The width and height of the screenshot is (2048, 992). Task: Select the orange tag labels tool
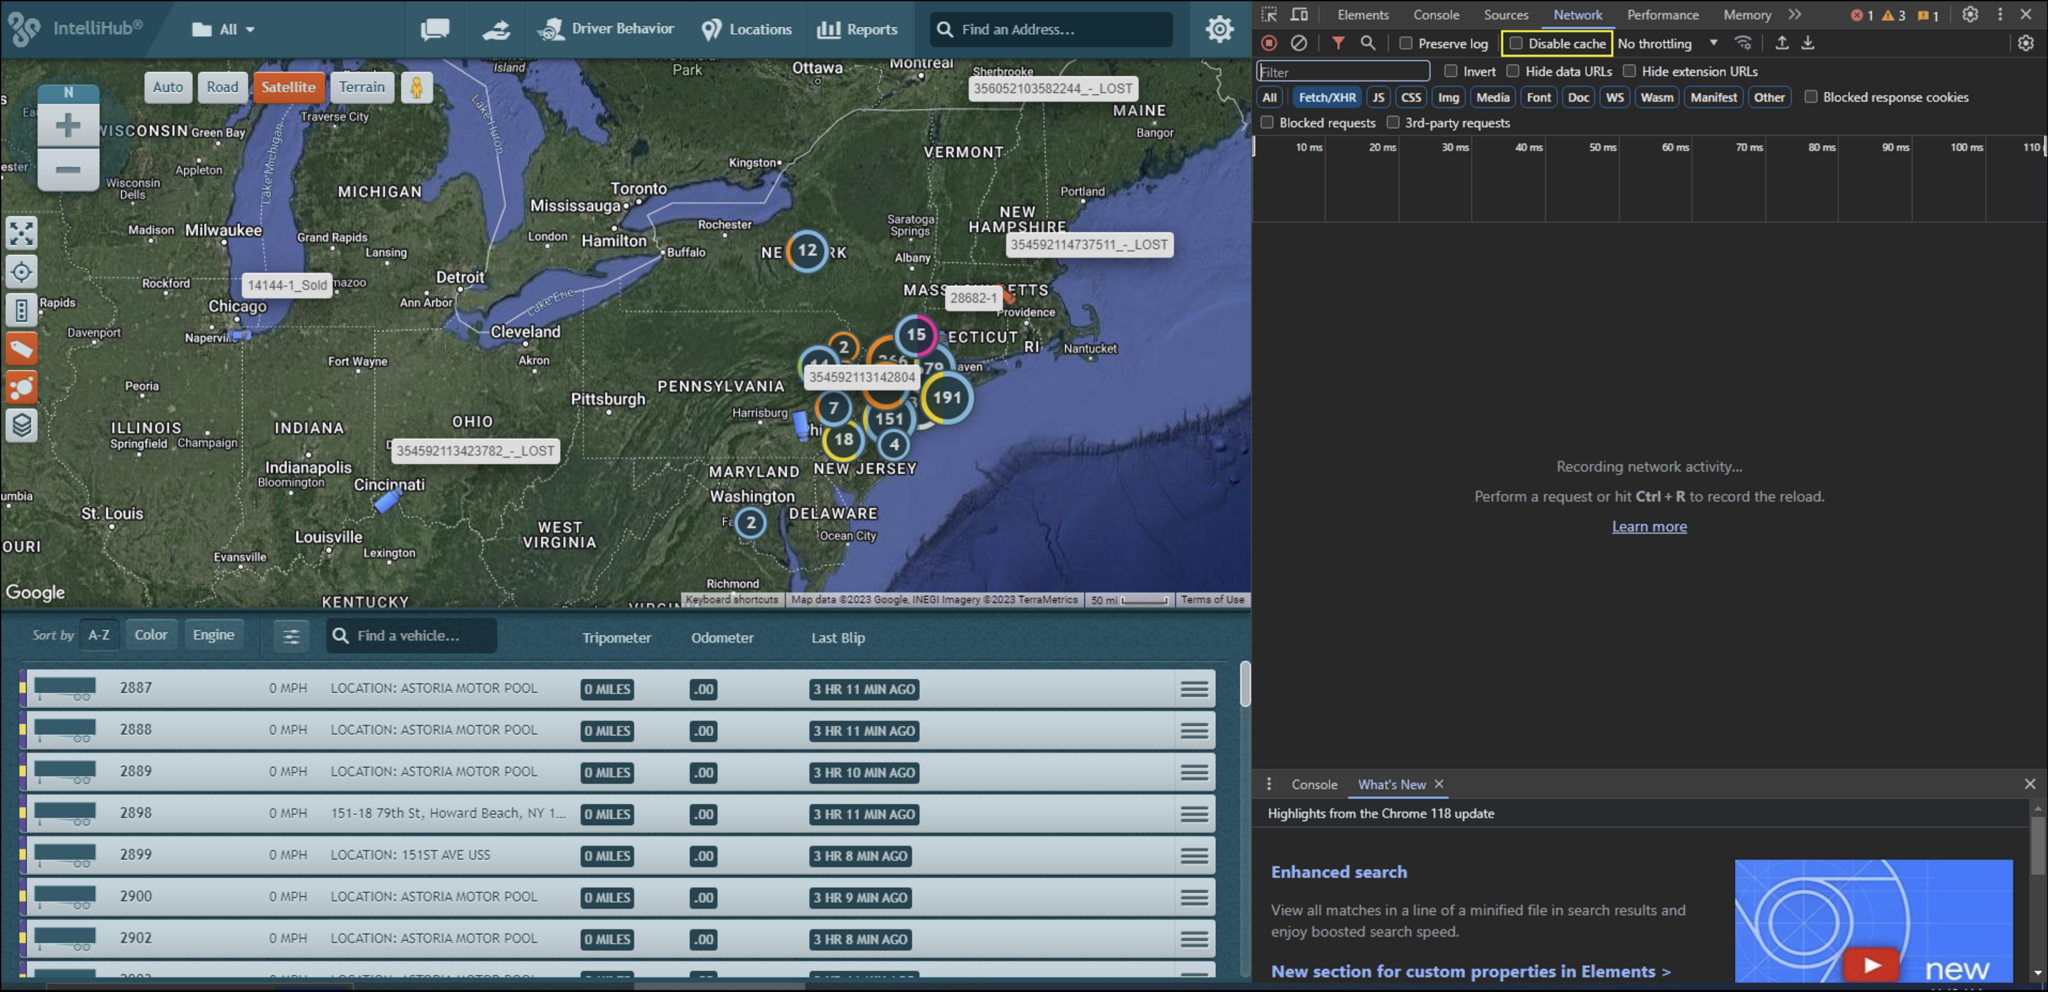pyautogui.click(x=21, y=348)
